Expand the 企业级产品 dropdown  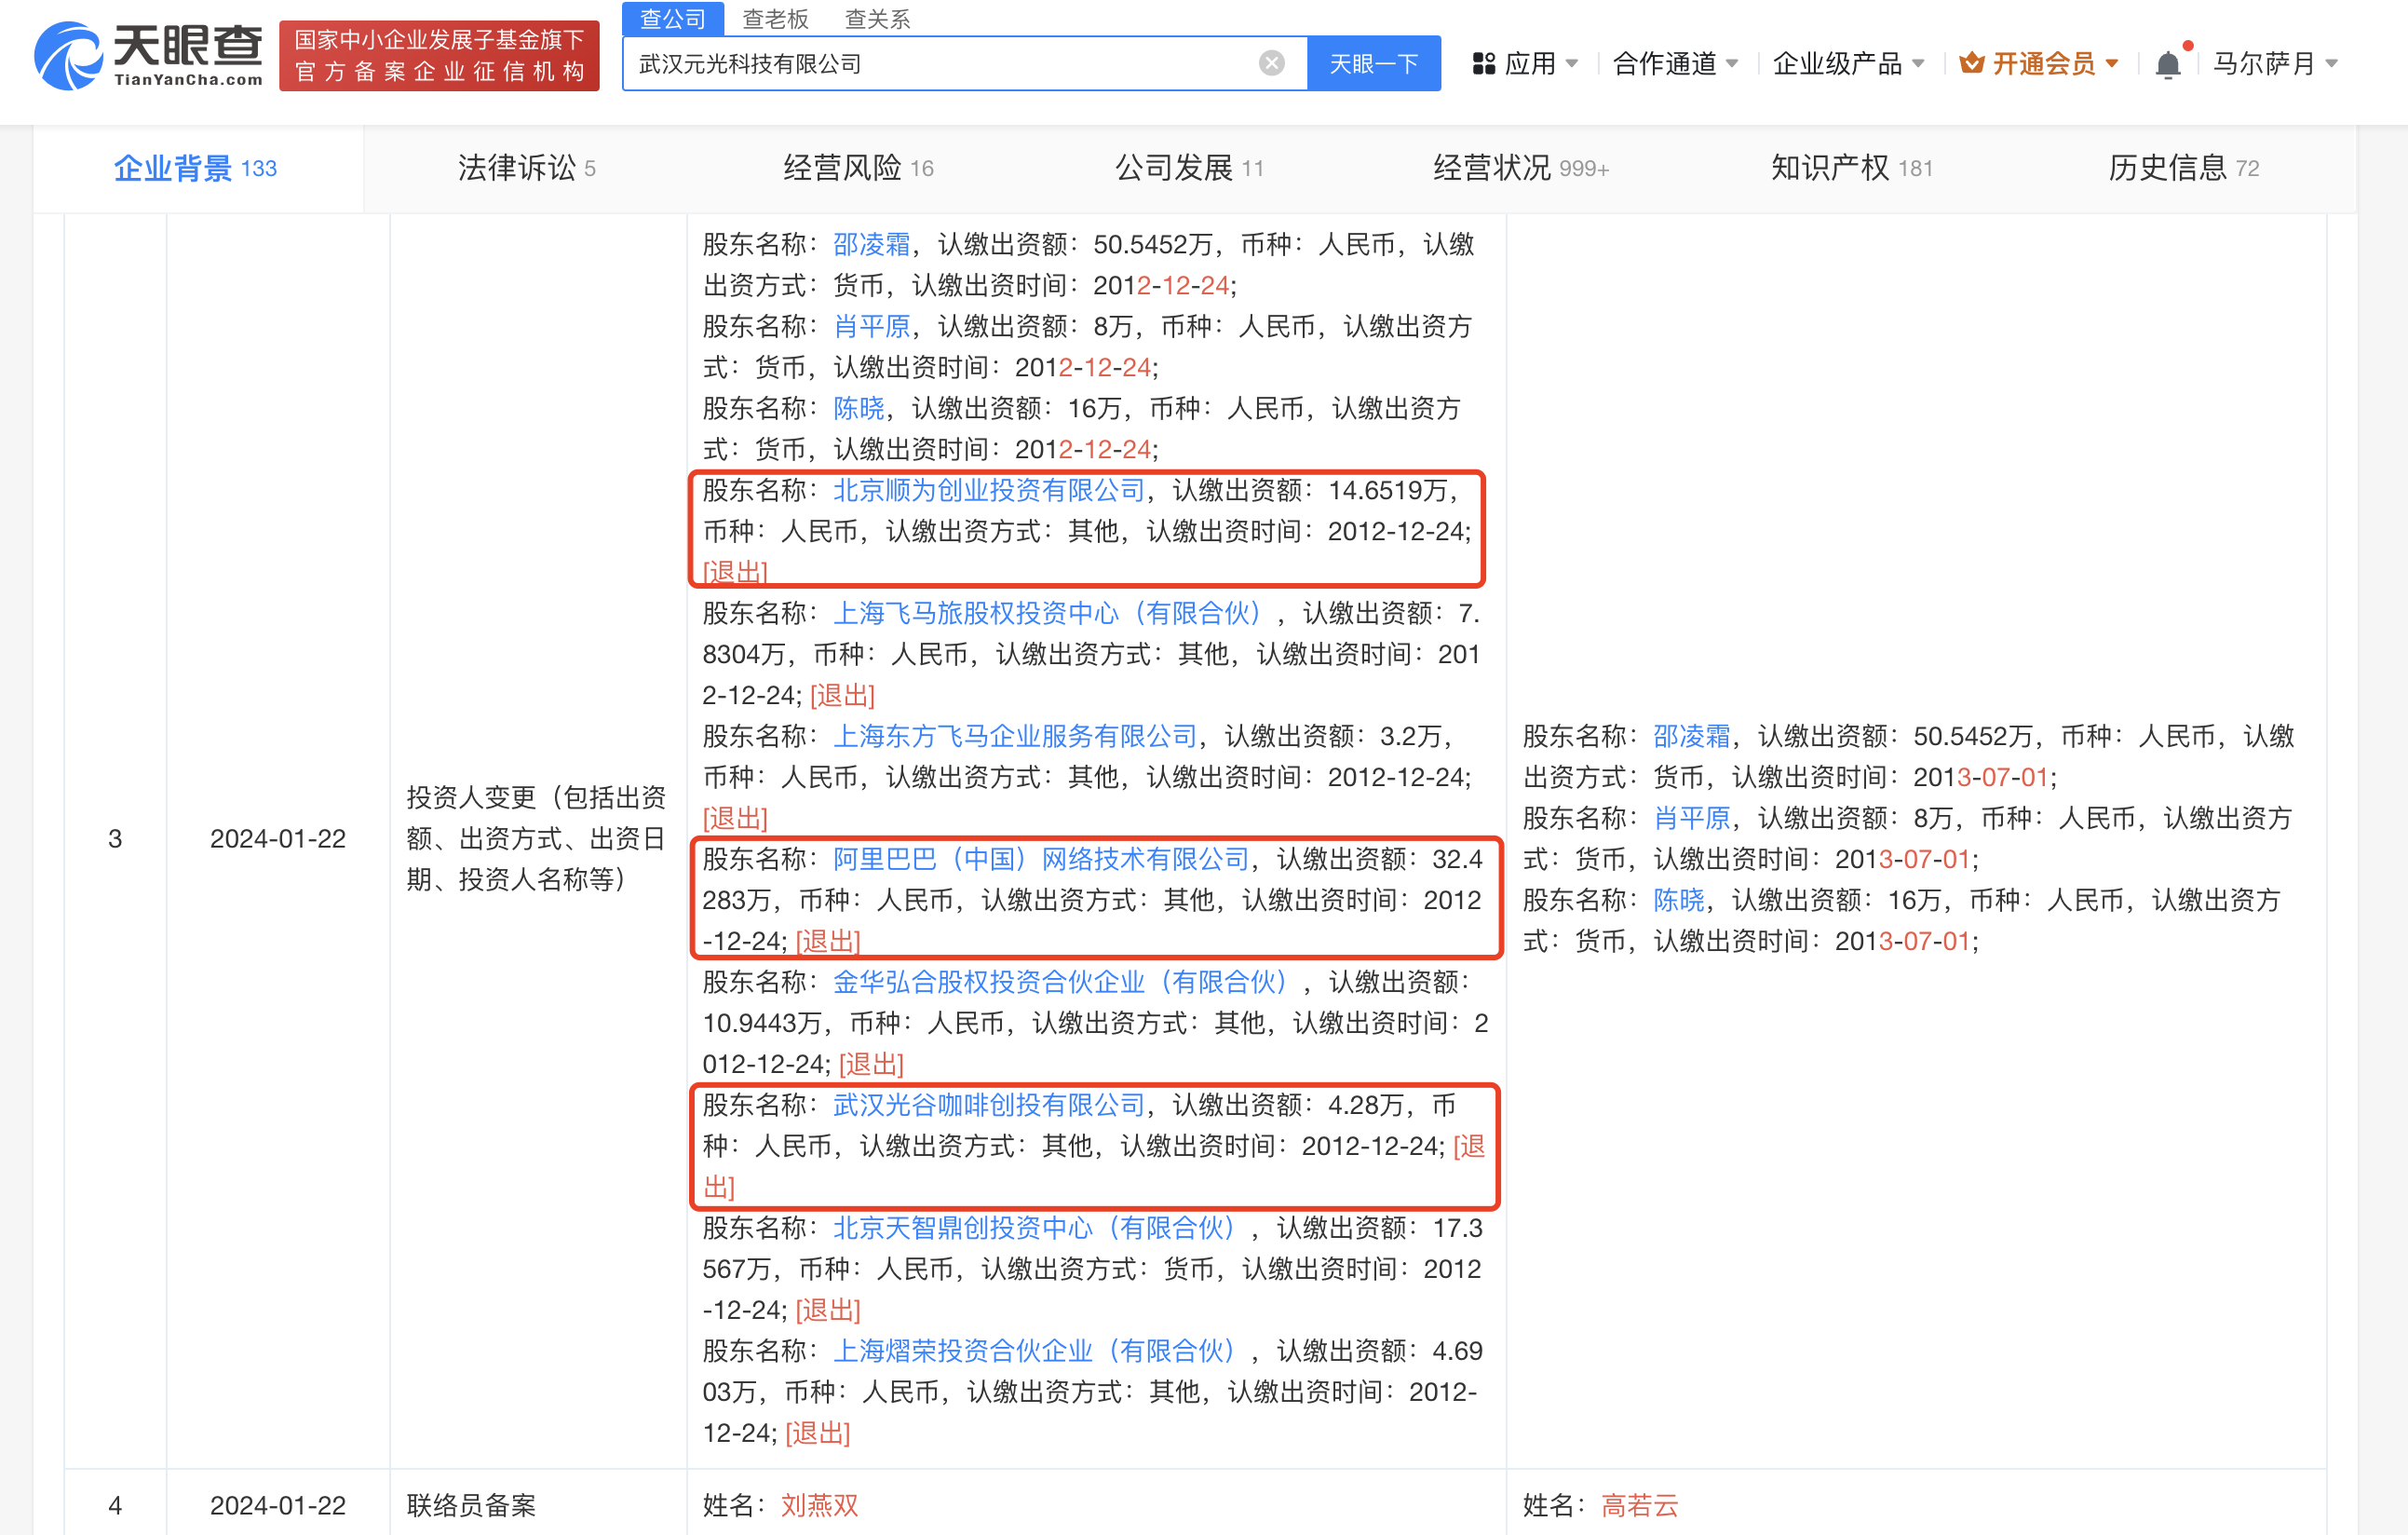pos(1848,64)
